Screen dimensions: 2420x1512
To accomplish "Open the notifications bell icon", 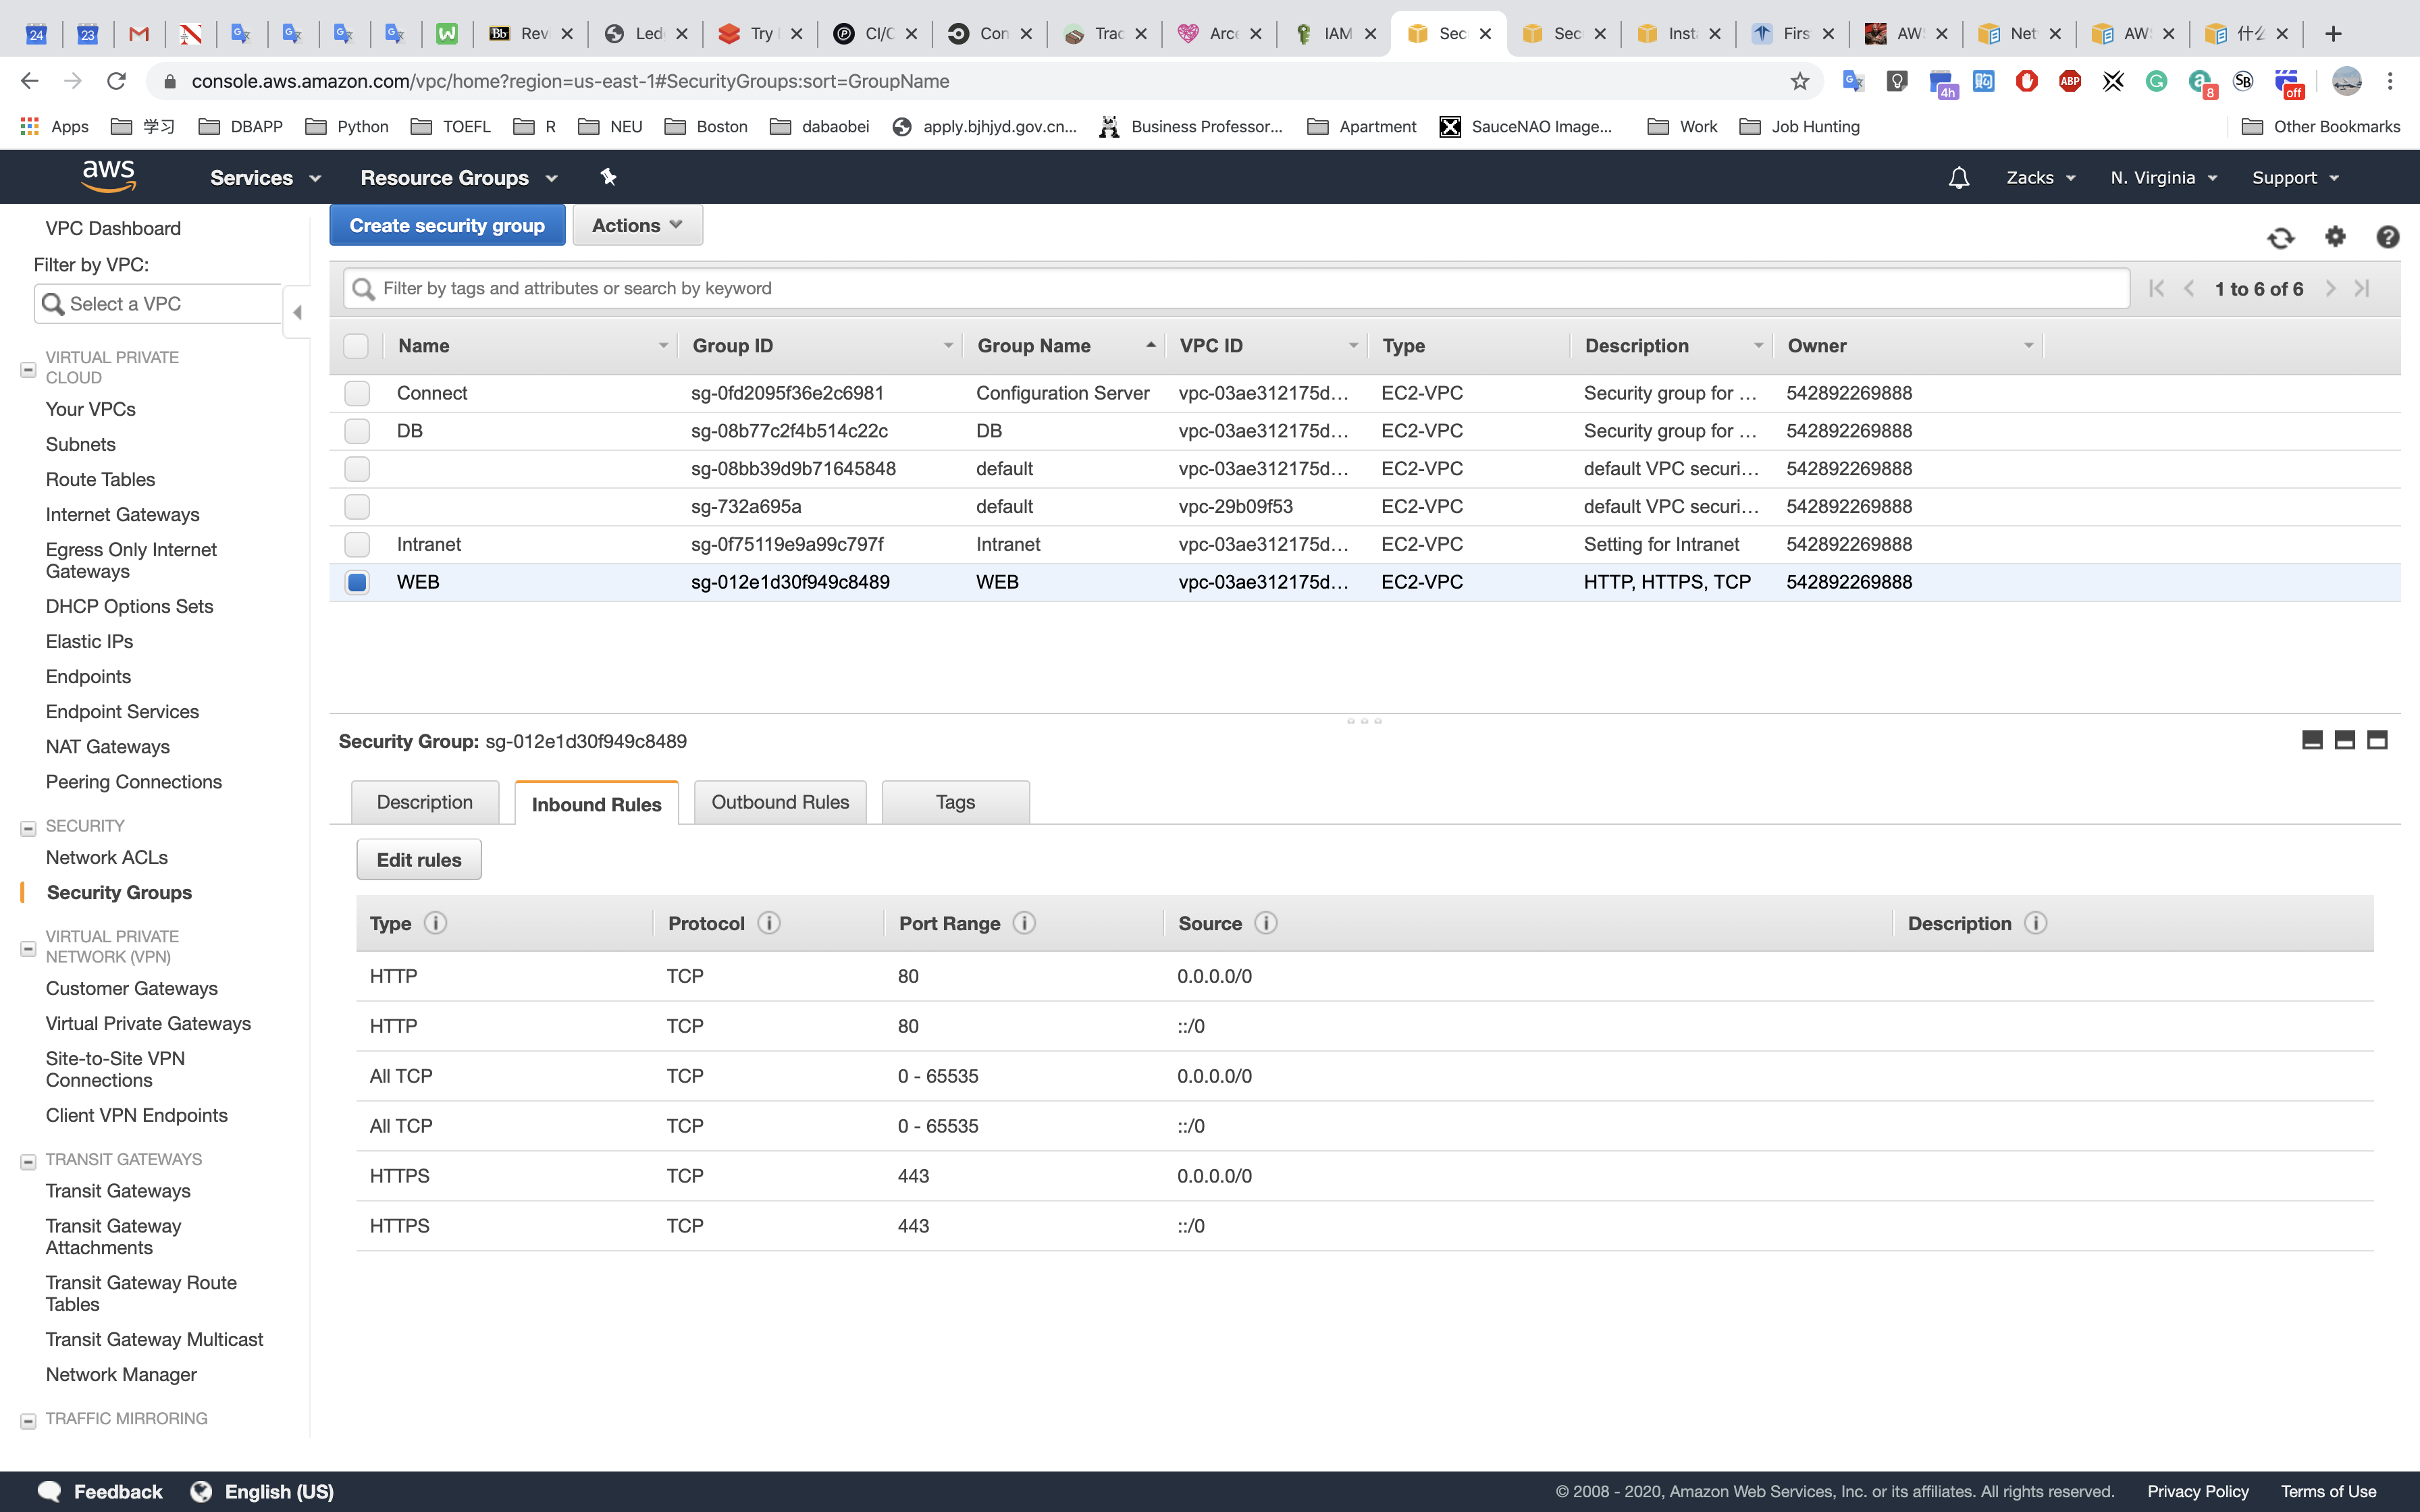I will (x=1958, y=178).
